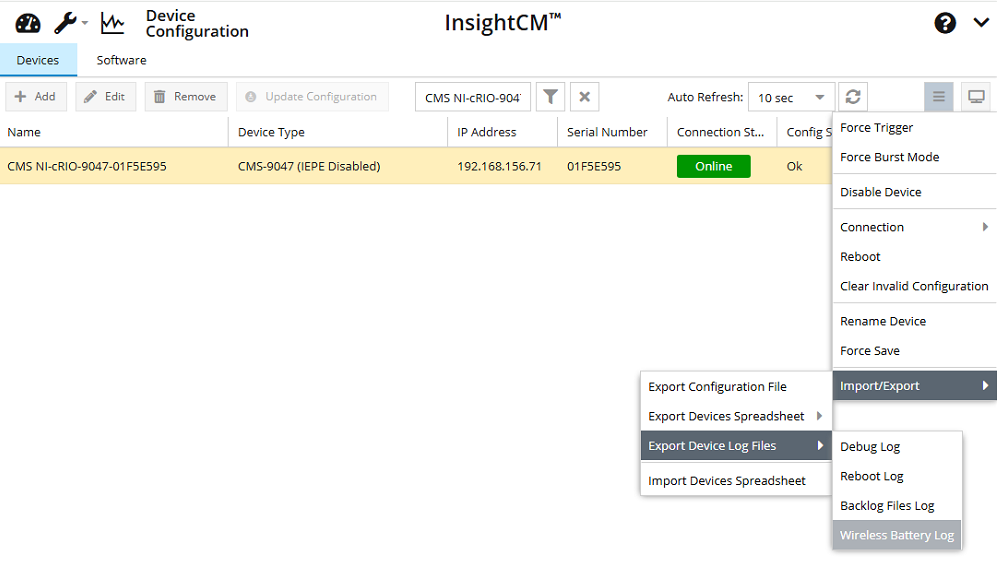Click the monitor display icon

pos(976,97)
